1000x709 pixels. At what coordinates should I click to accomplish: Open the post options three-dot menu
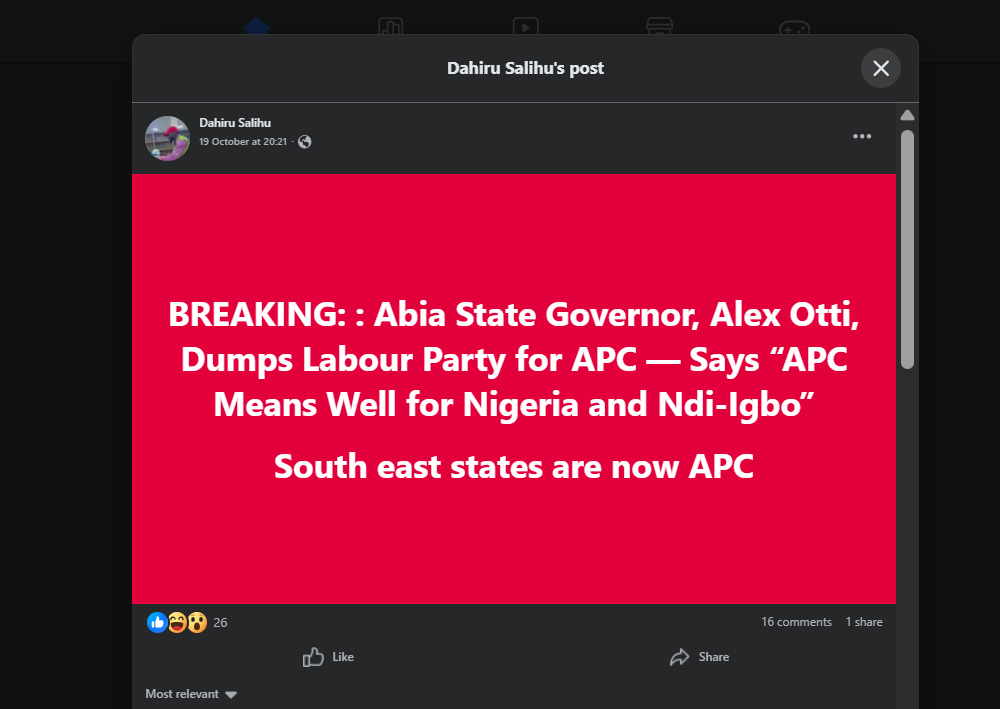click(862, 137)
